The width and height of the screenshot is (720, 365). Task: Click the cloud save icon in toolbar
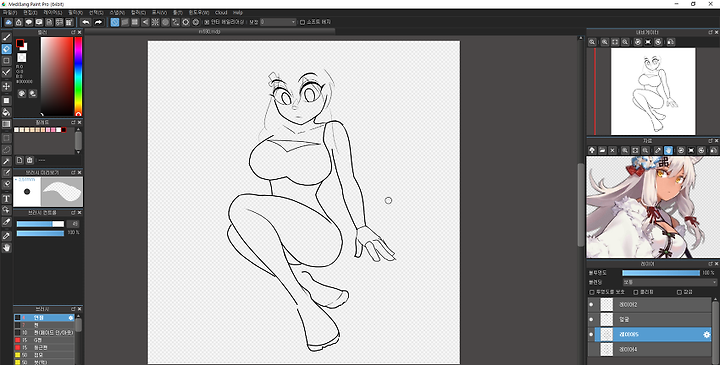tap(8, 22)
